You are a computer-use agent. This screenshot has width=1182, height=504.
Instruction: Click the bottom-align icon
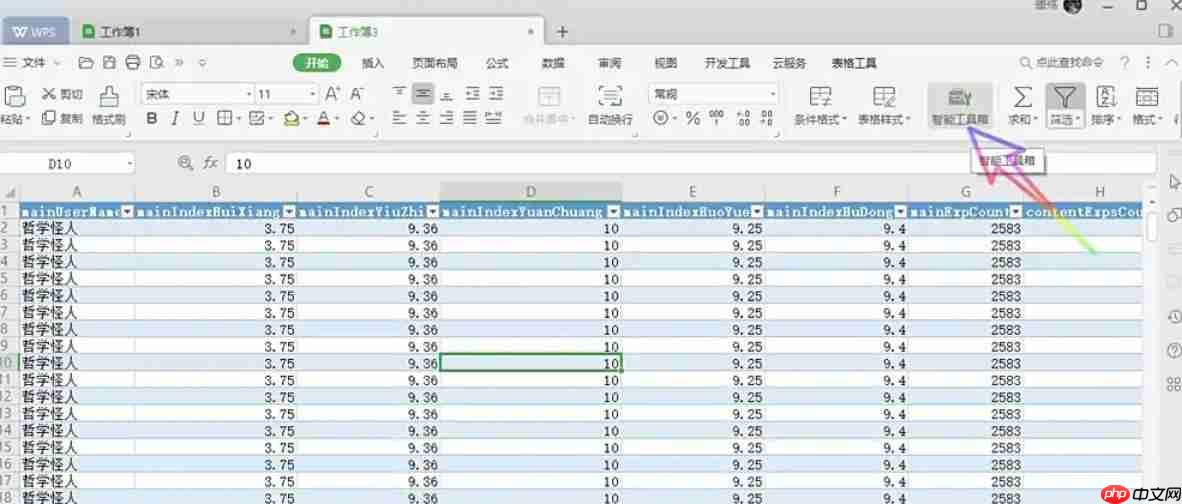point(447,93)
